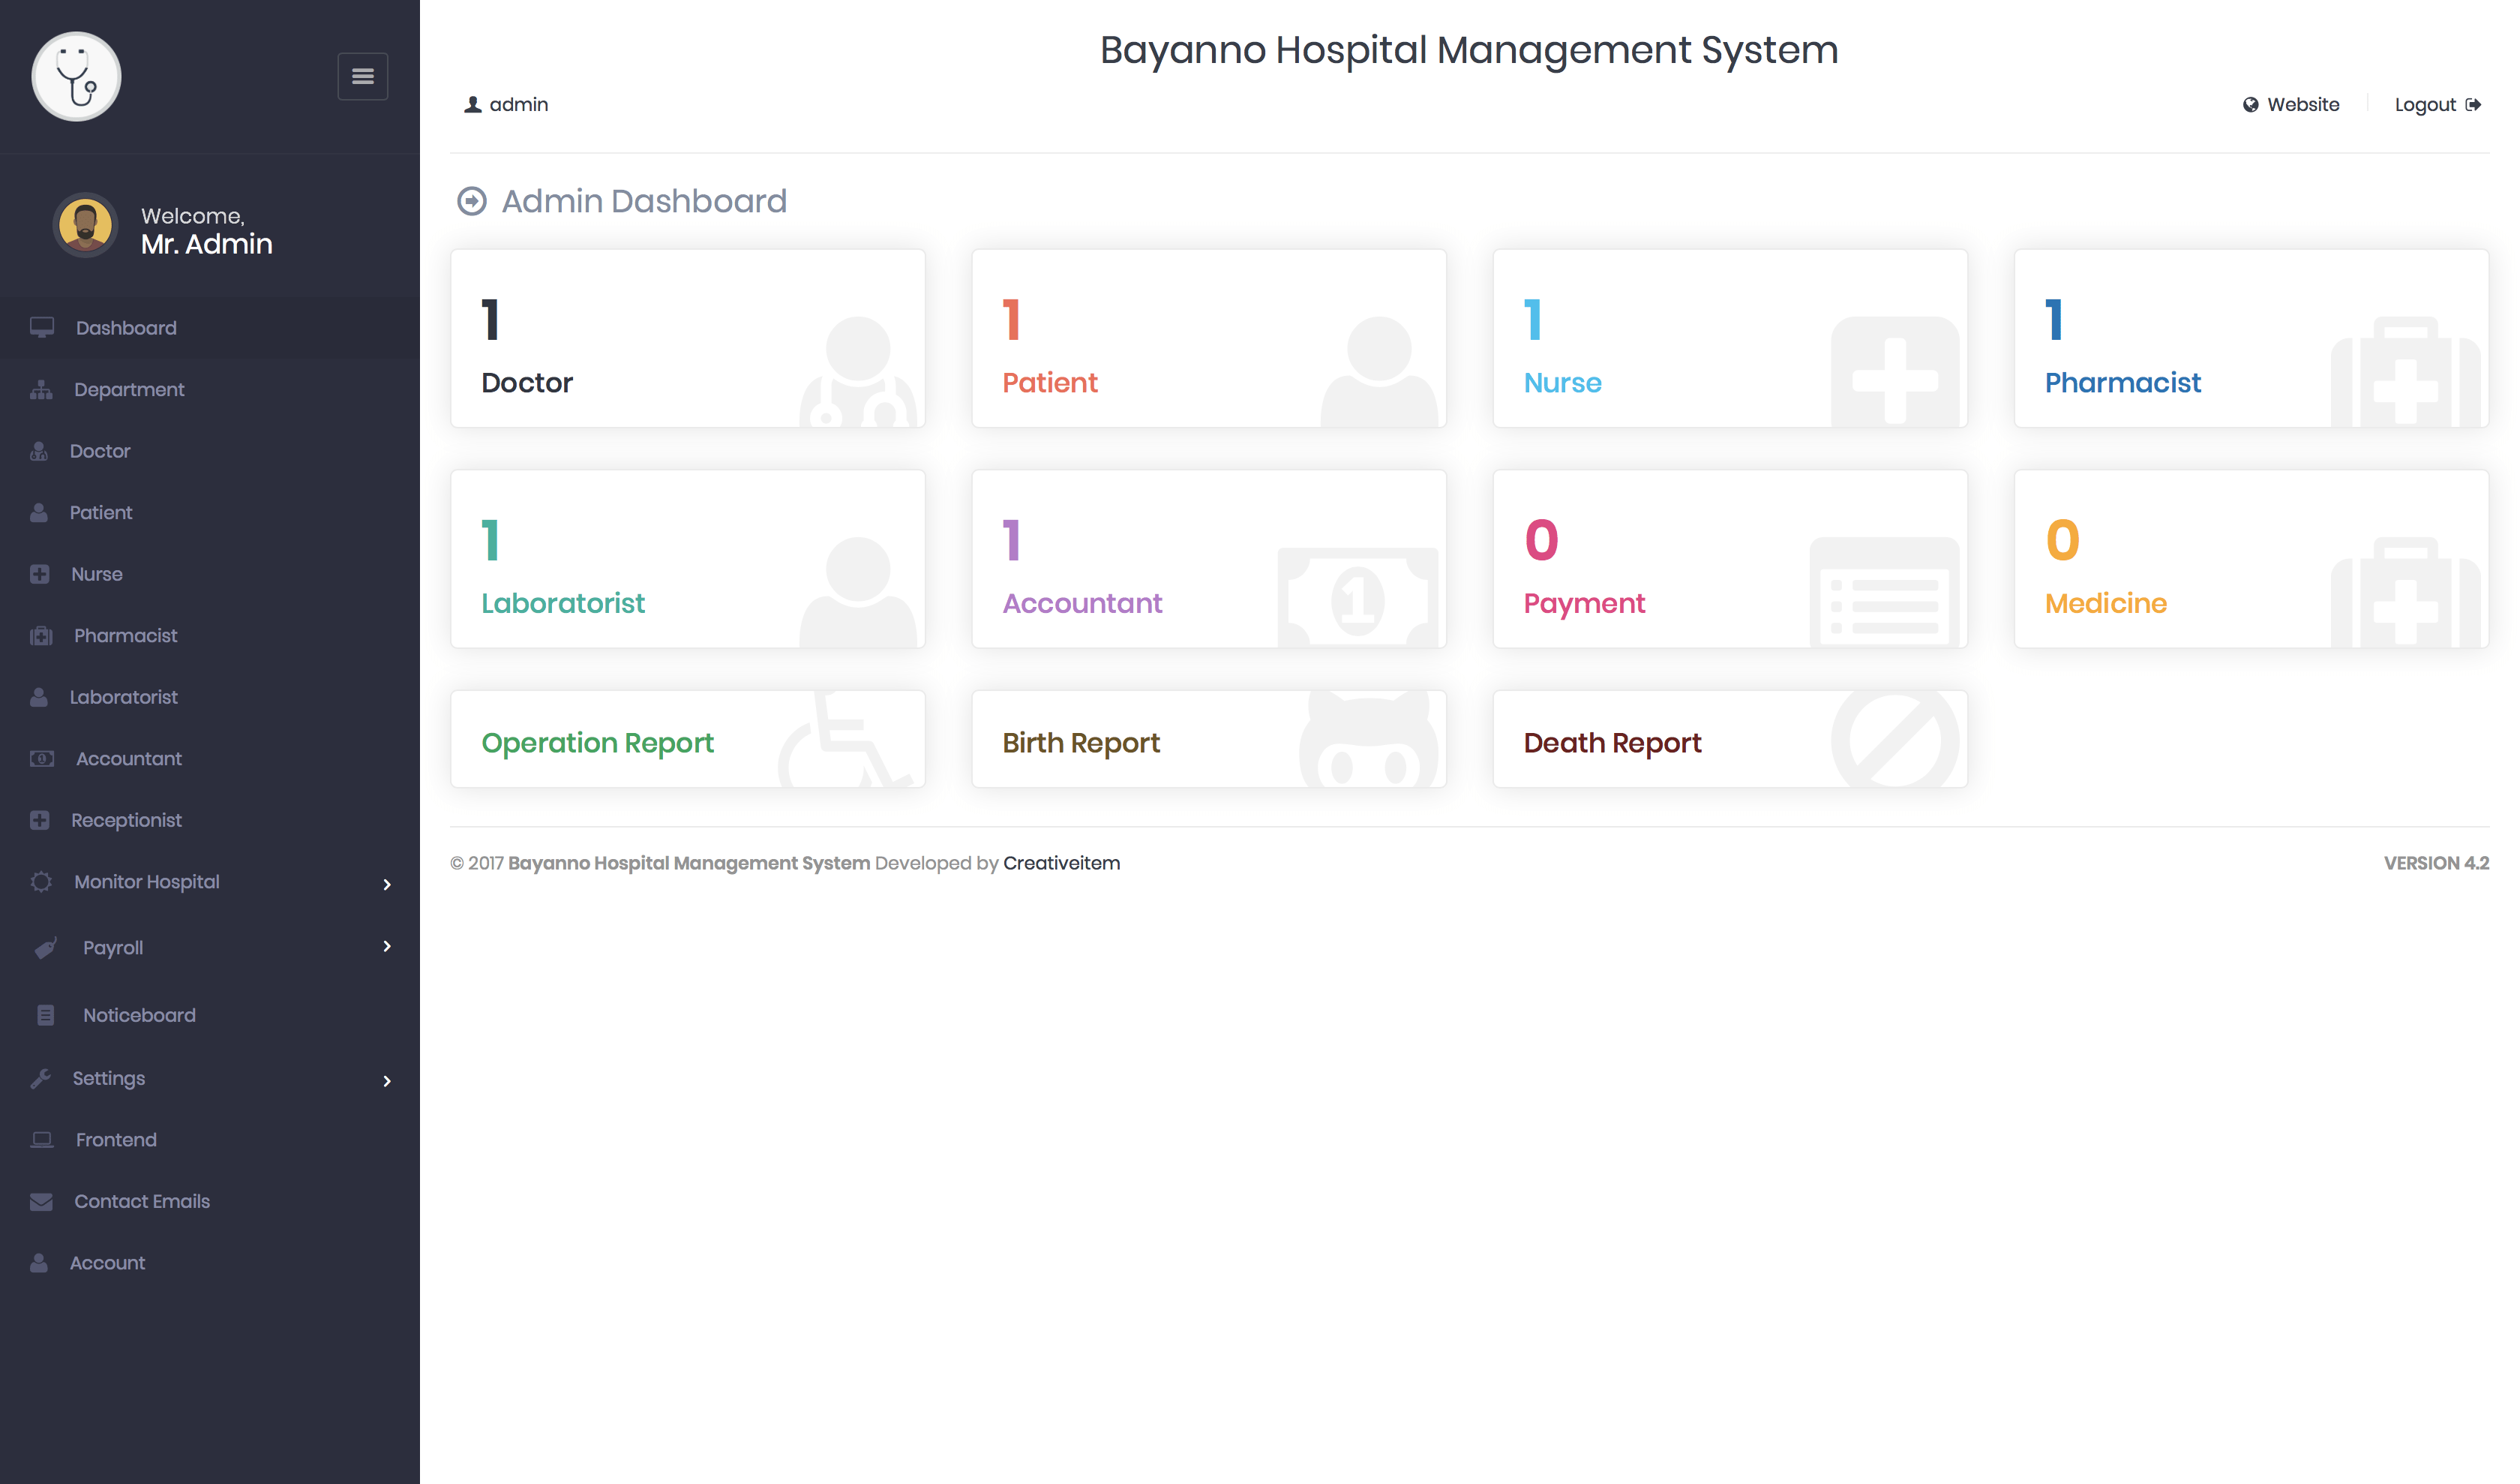Click the Accountant money sidebar icon
2520x1484 pixels.
pos(41,759)
